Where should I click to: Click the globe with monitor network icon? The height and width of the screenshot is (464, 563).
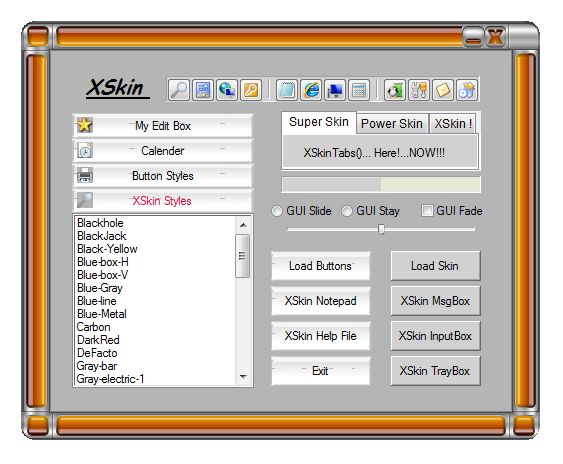click(x=227, y=90)
